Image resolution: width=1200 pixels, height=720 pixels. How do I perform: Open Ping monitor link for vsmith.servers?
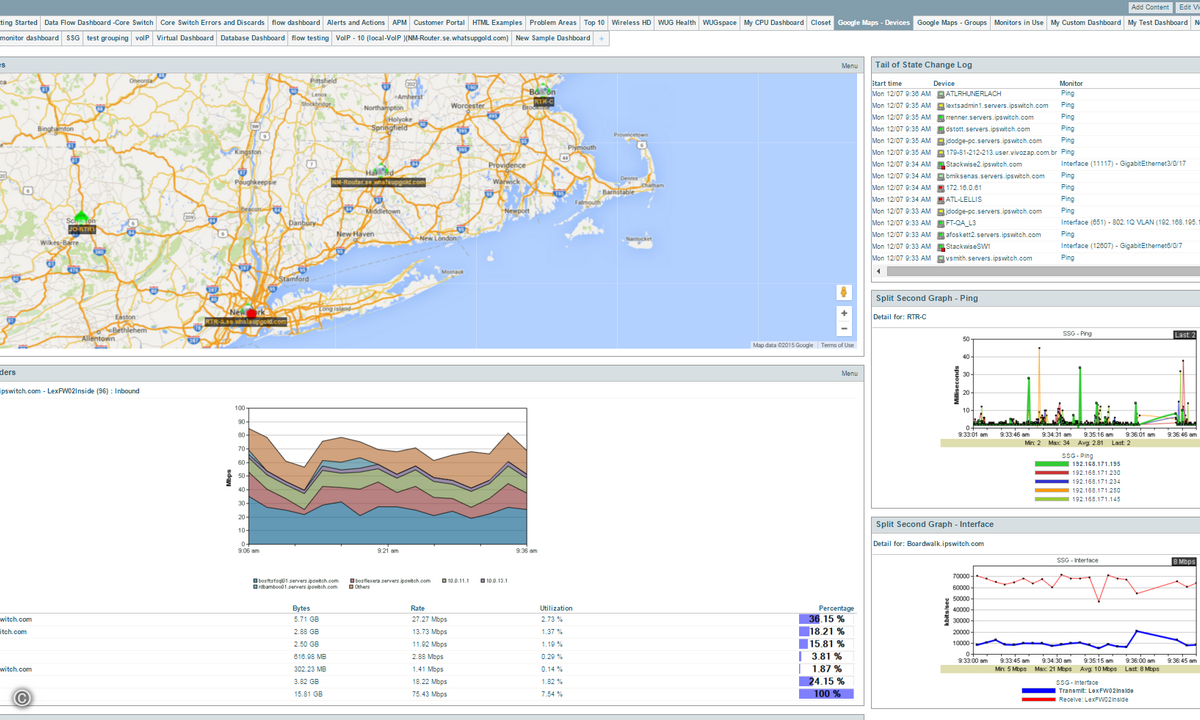point(1067,258)
